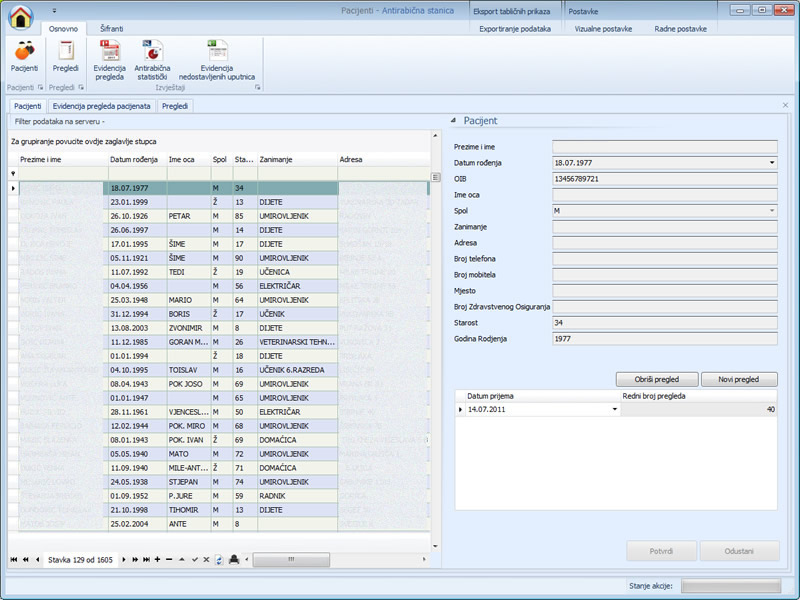Open Evidencija nedostavljenih uputnica report
800x600 pixels.
pos(217,60)
